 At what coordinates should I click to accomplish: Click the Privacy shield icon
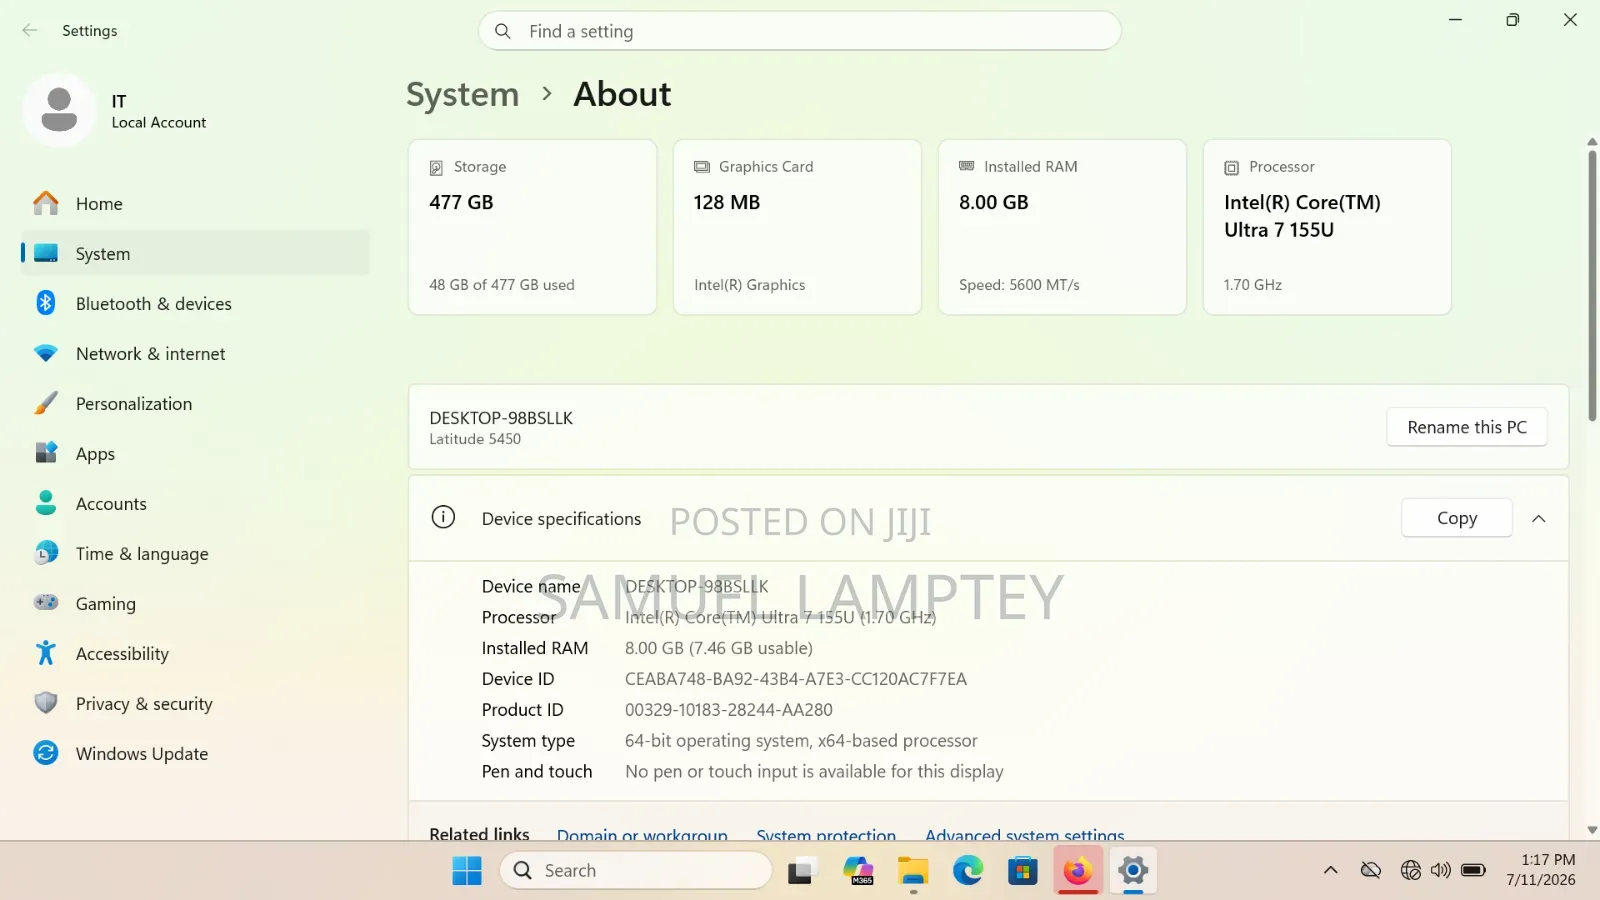(46, 703)
